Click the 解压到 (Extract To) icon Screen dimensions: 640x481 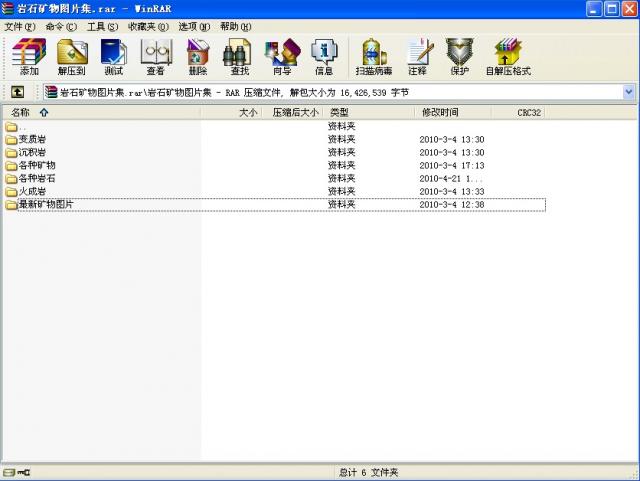[72, 57]
